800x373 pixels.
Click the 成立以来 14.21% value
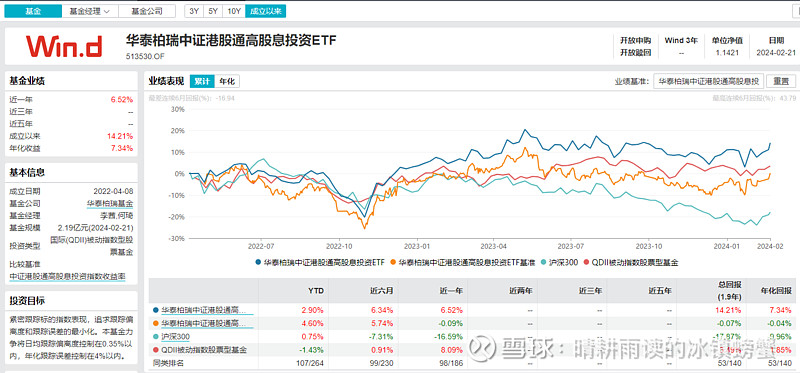[x=120, y=136]
